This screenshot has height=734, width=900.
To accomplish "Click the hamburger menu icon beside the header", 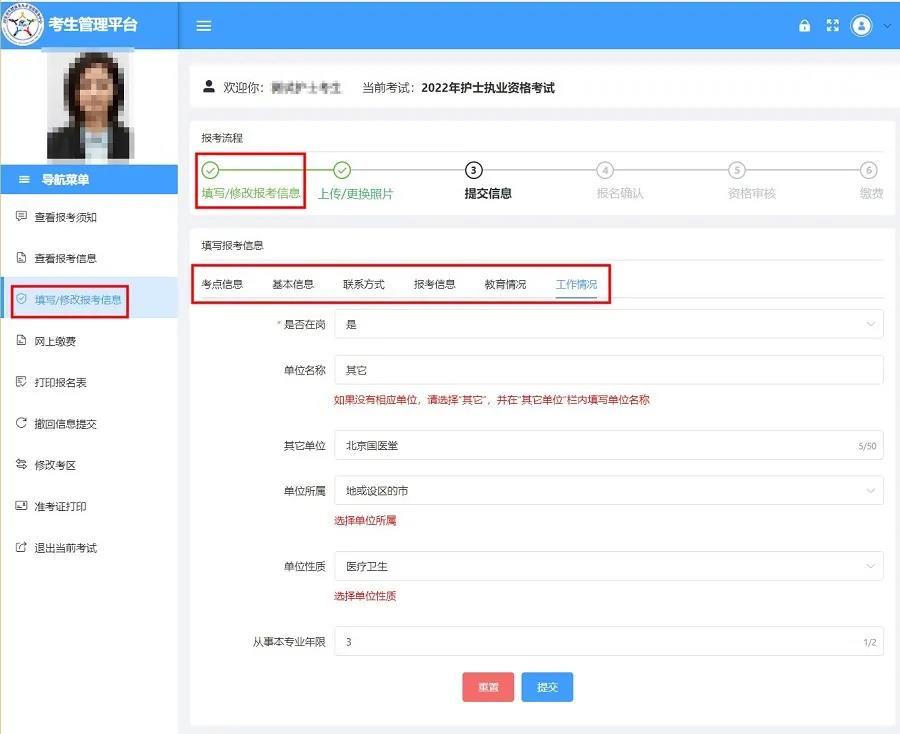I will (x=203, y=26).
